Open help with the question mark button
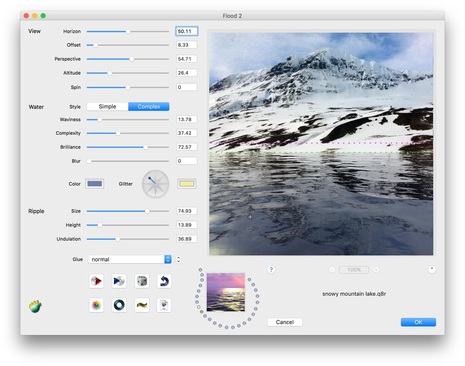The width and height of the screenshot is (465, 366). (271, 269)
